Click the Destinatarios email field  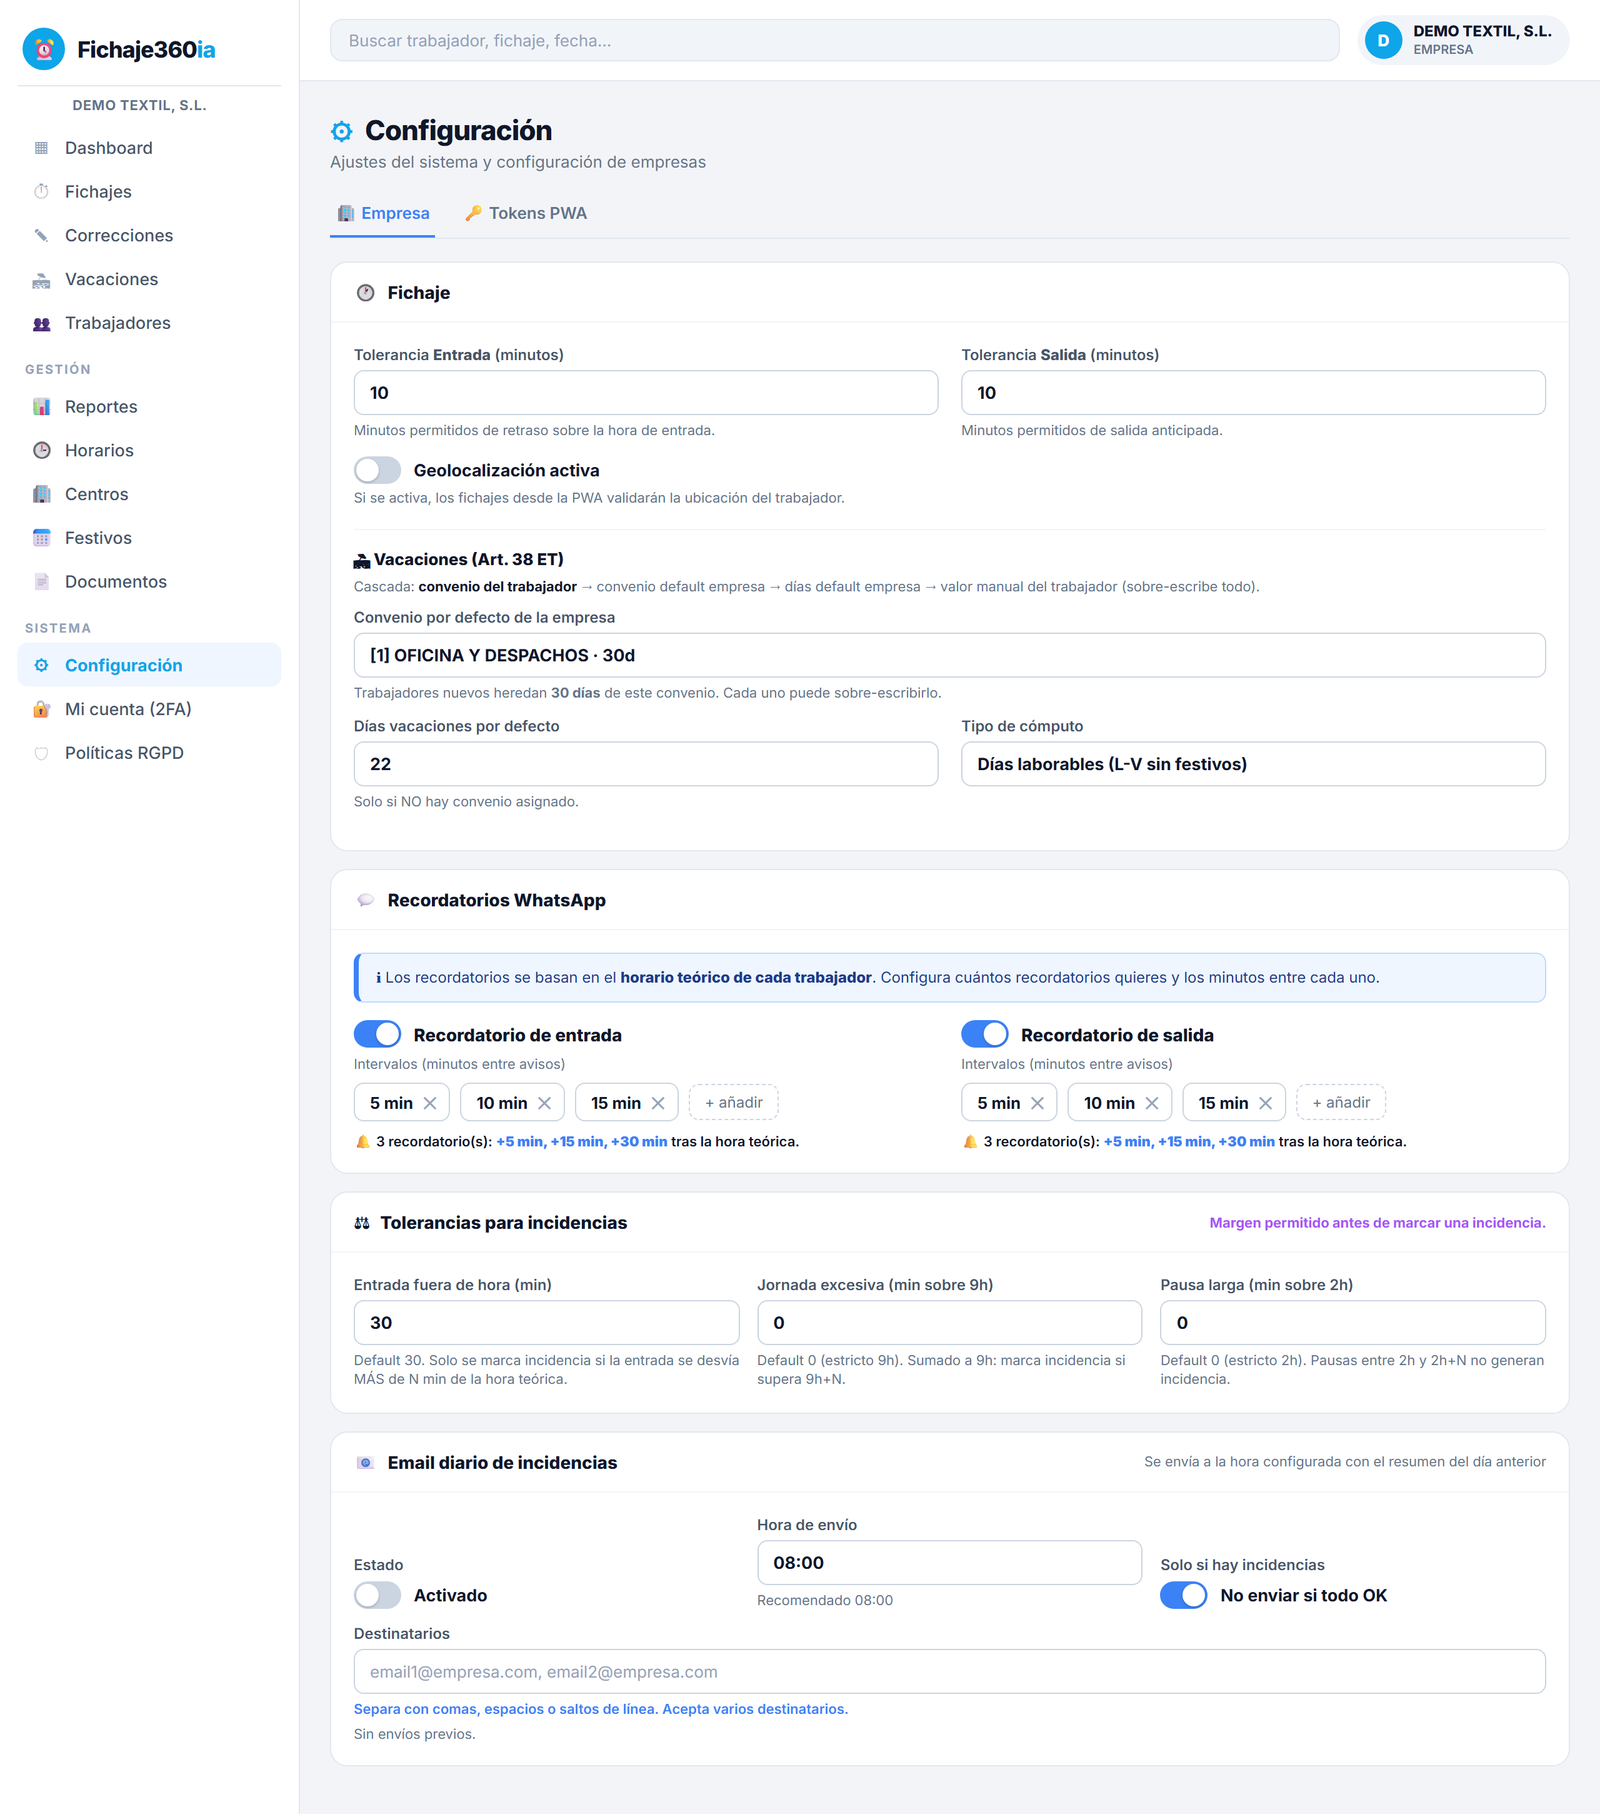pyautogui.click(x=949, y=1672)
